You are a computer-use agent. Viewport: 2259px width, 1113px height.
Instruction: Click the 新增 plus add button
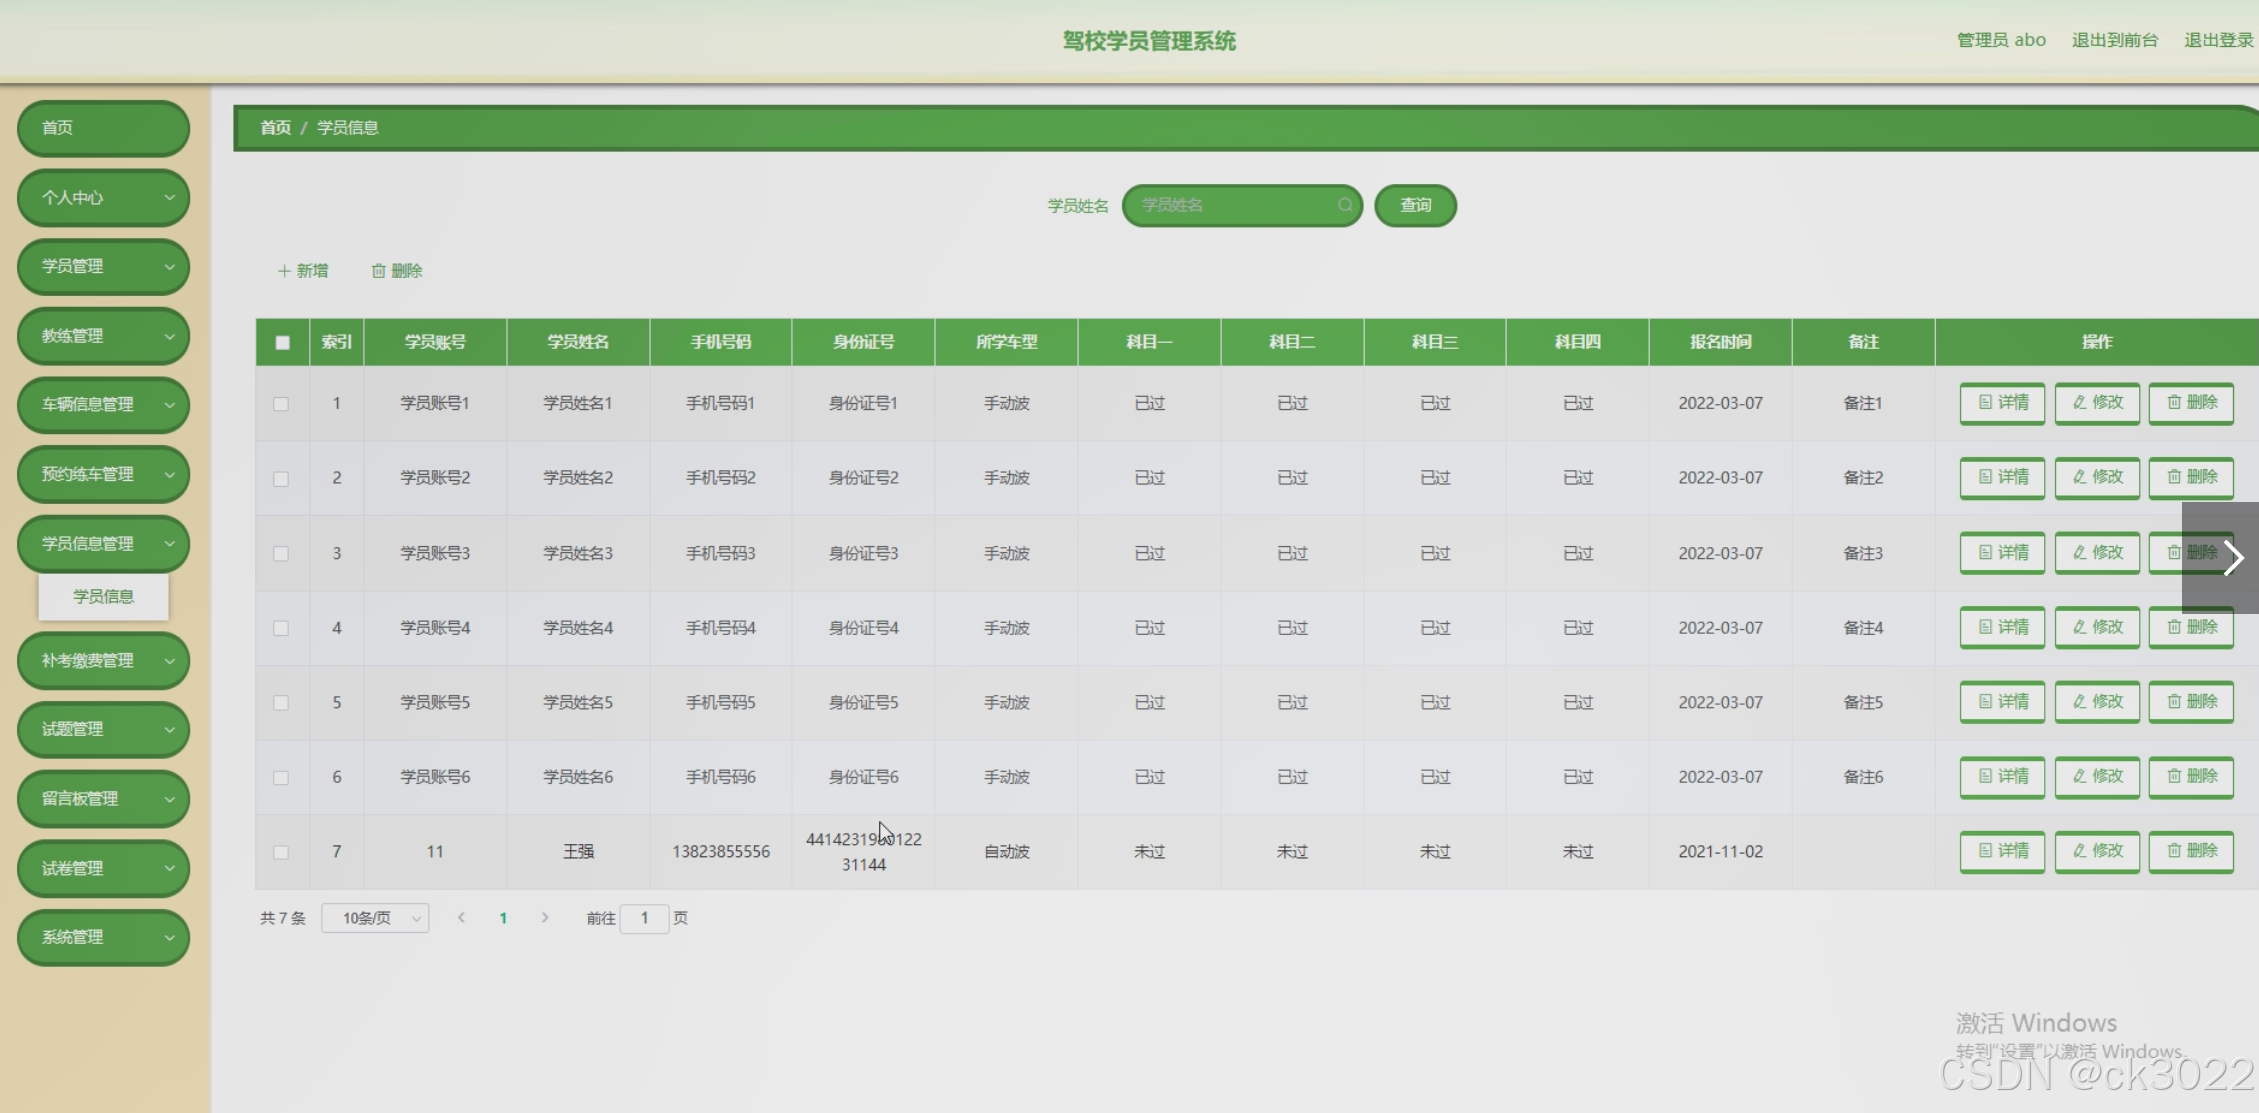[x=303, y=271]
